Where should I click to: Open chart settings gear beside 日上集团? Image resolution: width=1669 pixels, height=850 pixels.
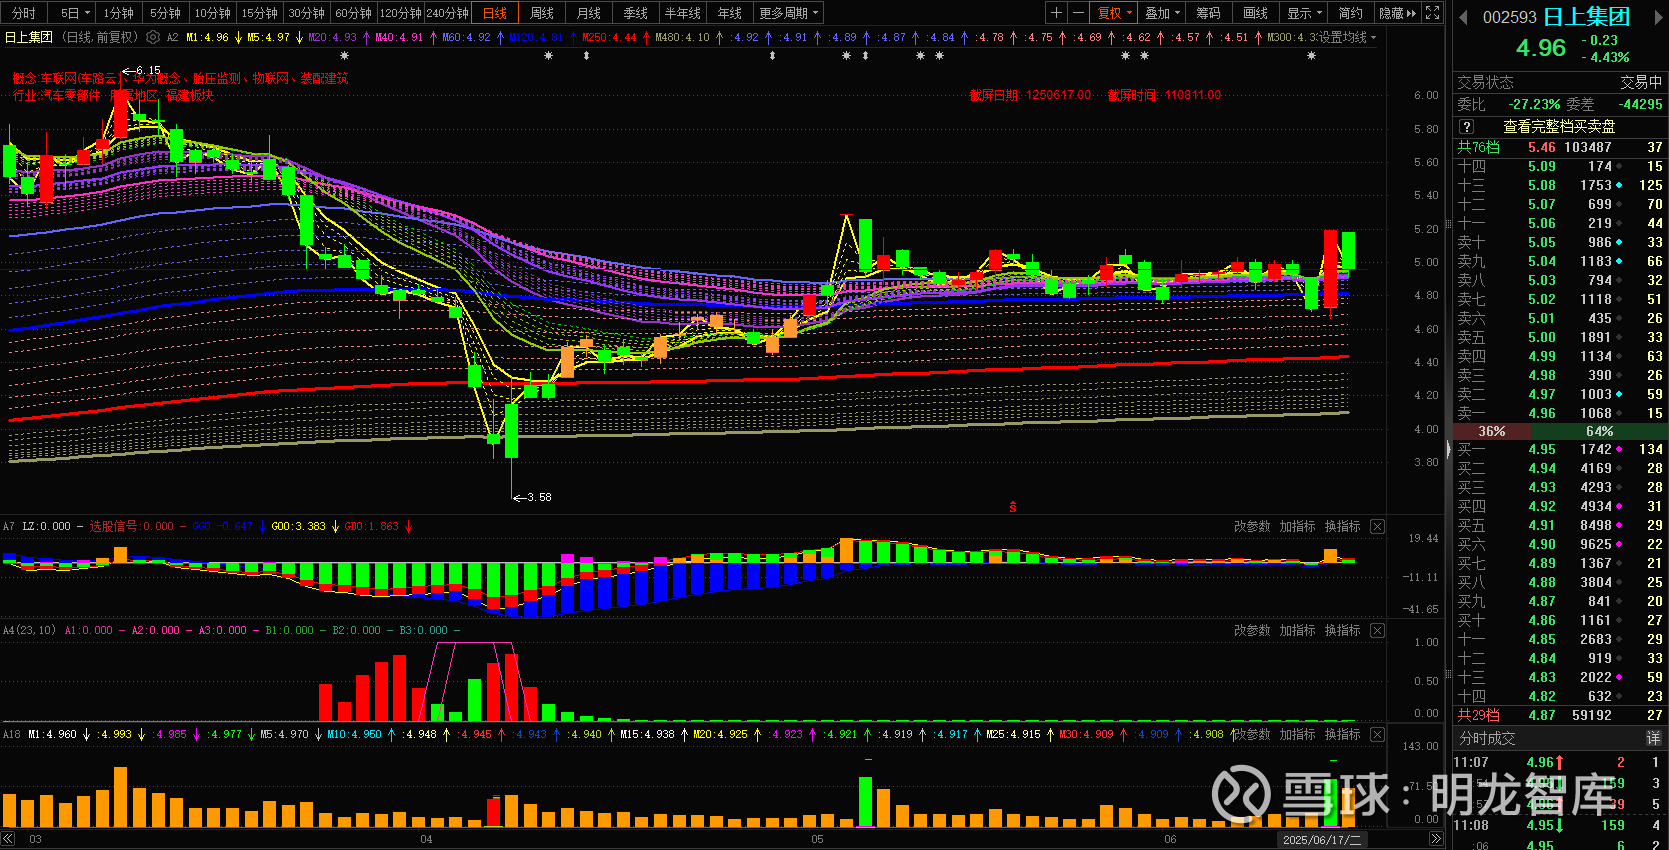pyautogui.click(x=152, y=37)
